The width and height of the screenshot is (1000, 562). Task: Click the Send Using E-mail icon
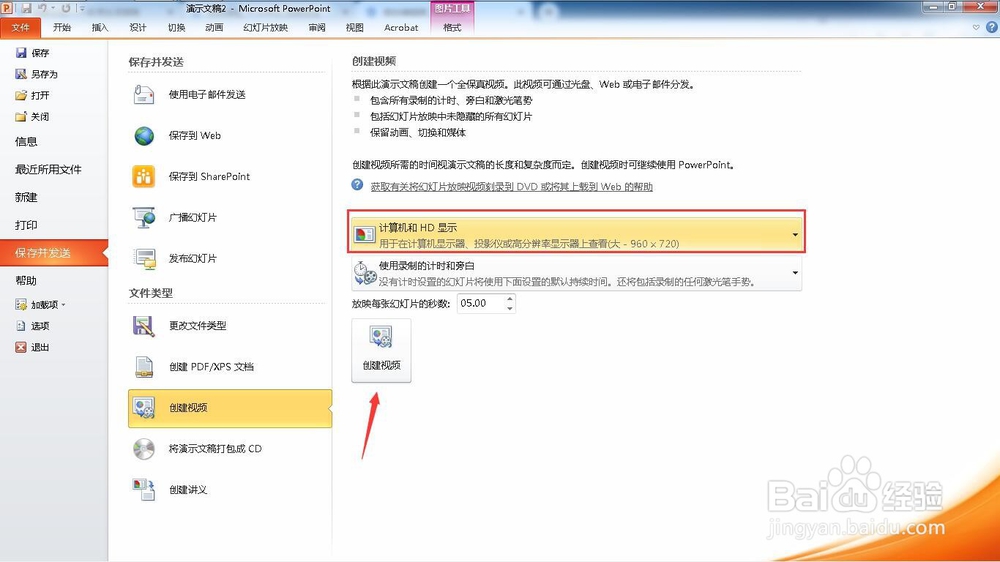(x=144, y=94)
